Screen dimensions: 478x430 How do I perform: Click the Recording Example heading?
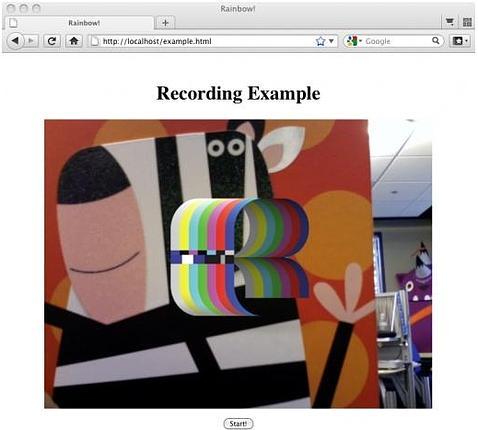[238, 93]
